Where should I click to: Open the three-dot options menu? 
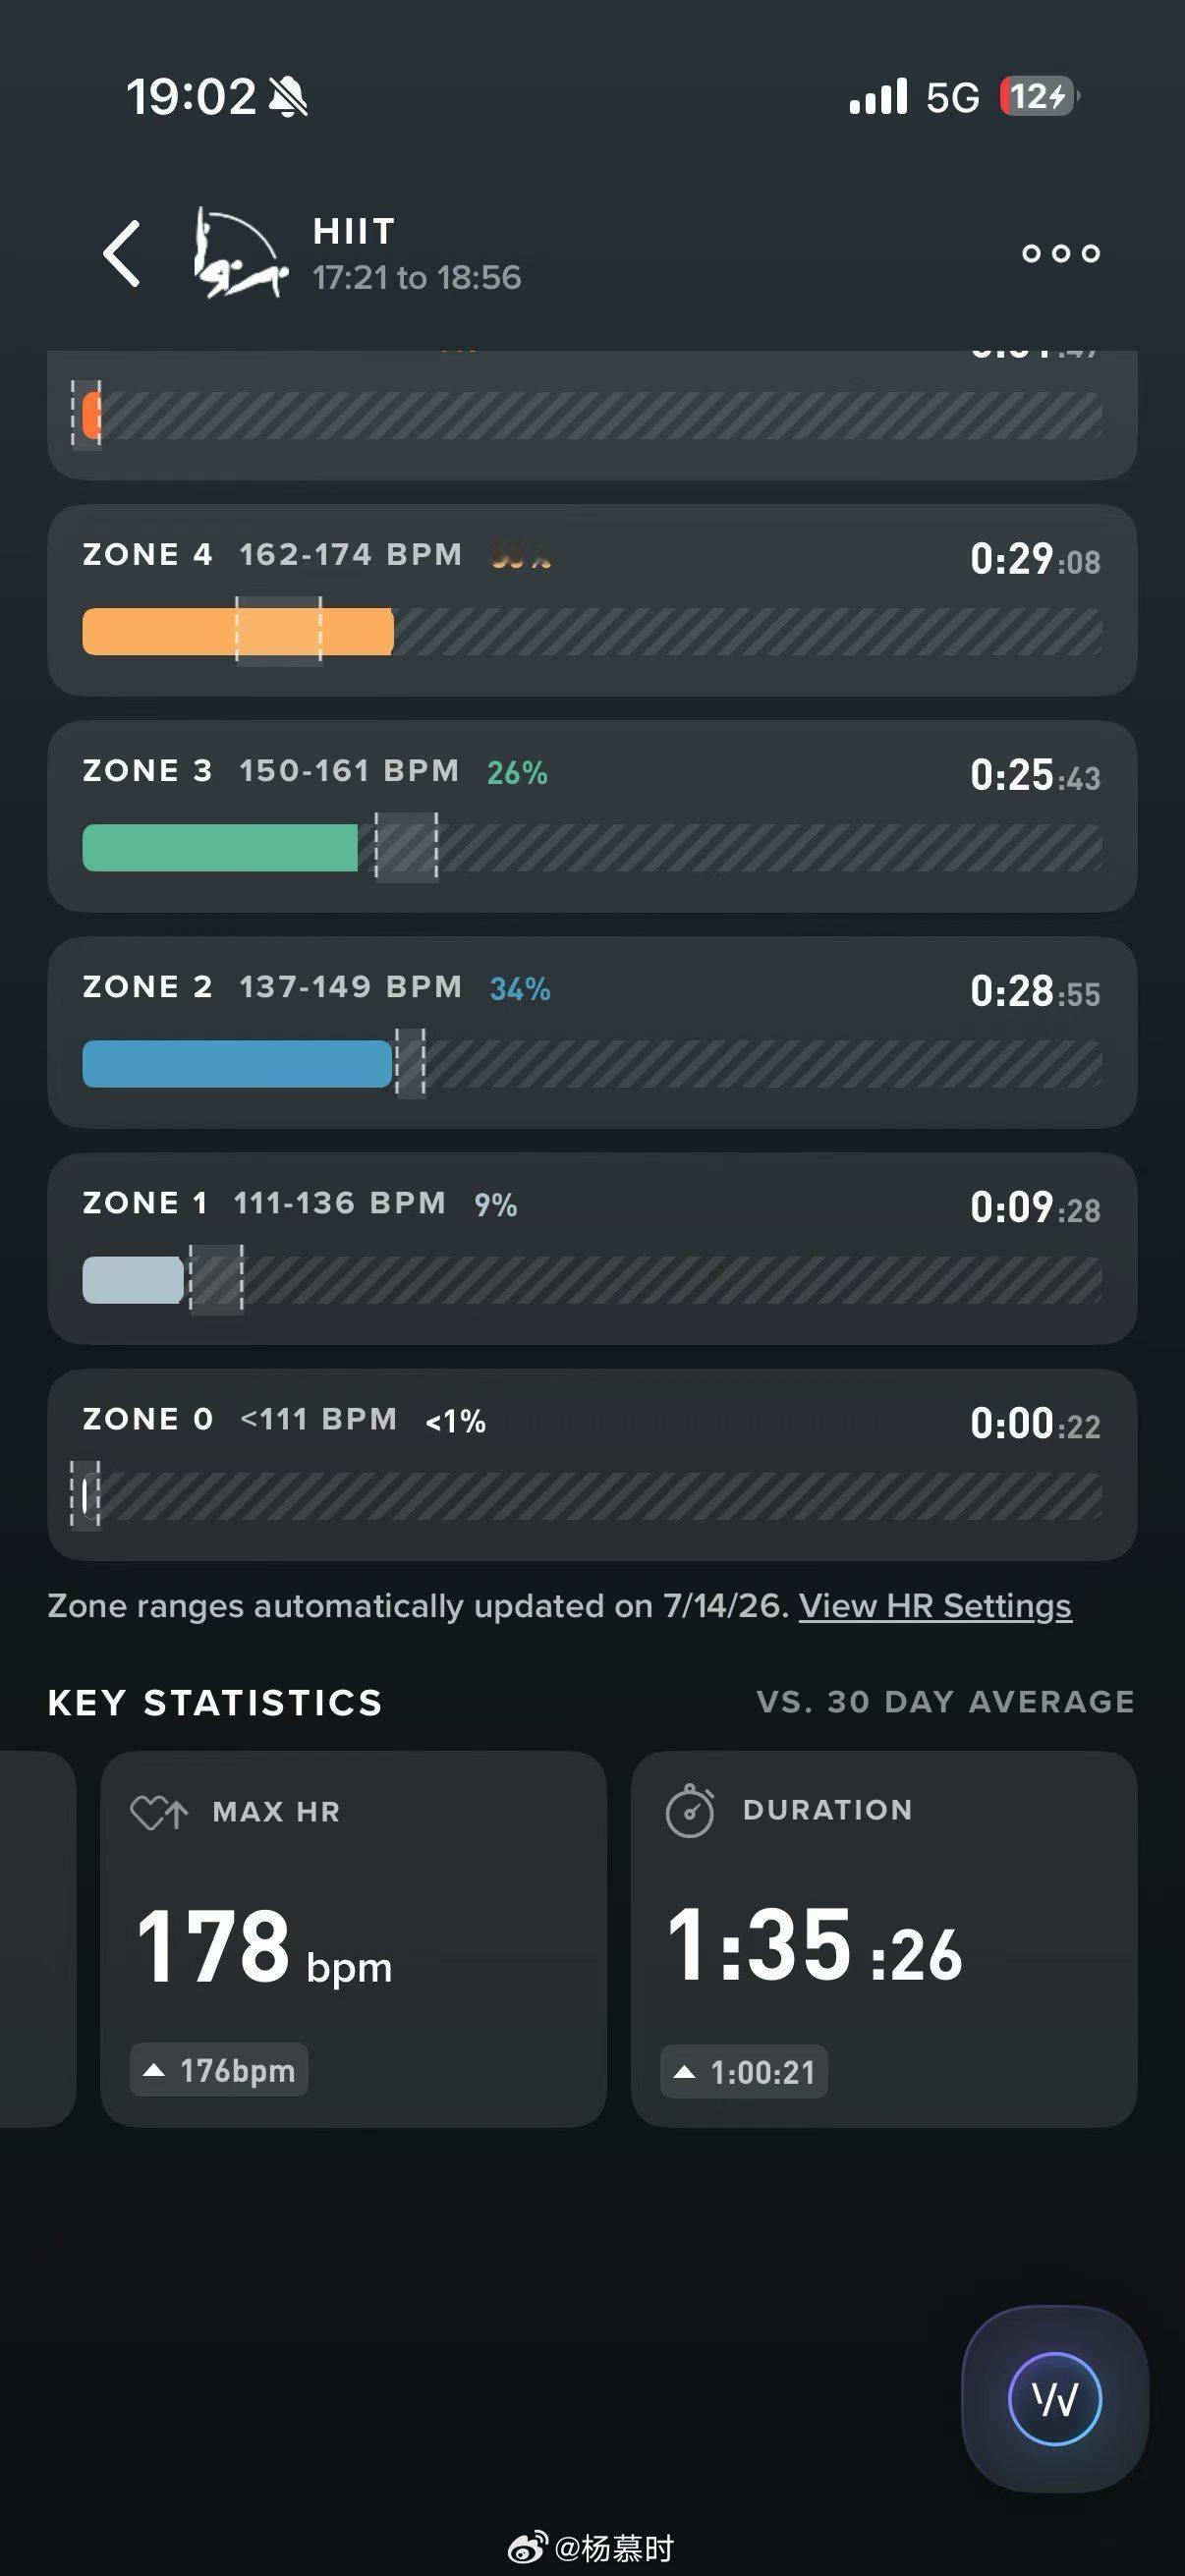click(x=1061, y=253)
